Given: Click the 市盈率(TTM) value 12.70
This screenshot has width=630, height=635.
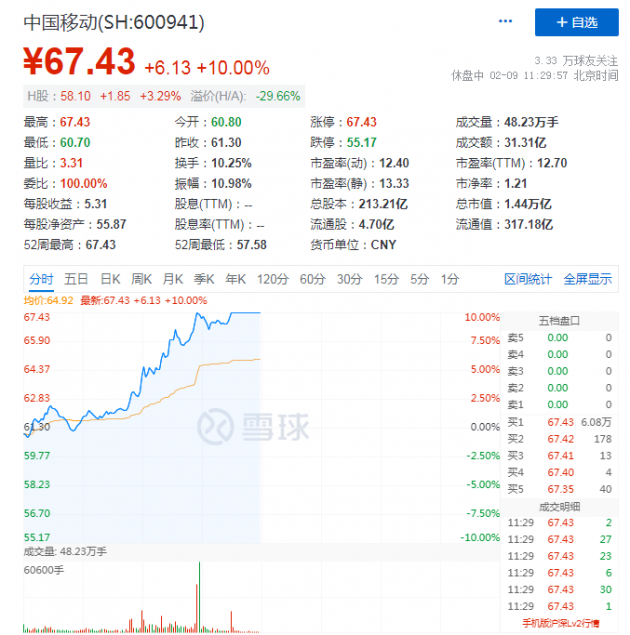Looking at the screenshot, I should 552,163.
